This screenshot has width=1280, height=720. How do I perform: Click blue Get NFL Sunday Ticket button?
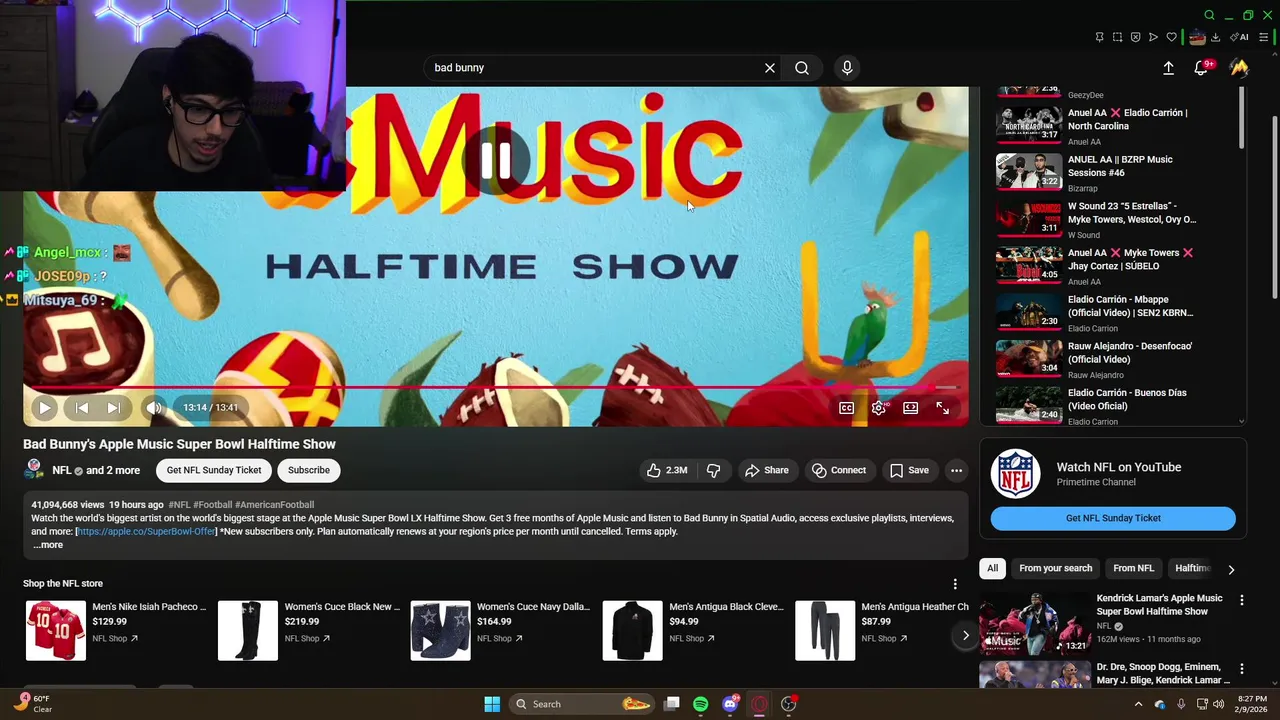coord(1113,518)
